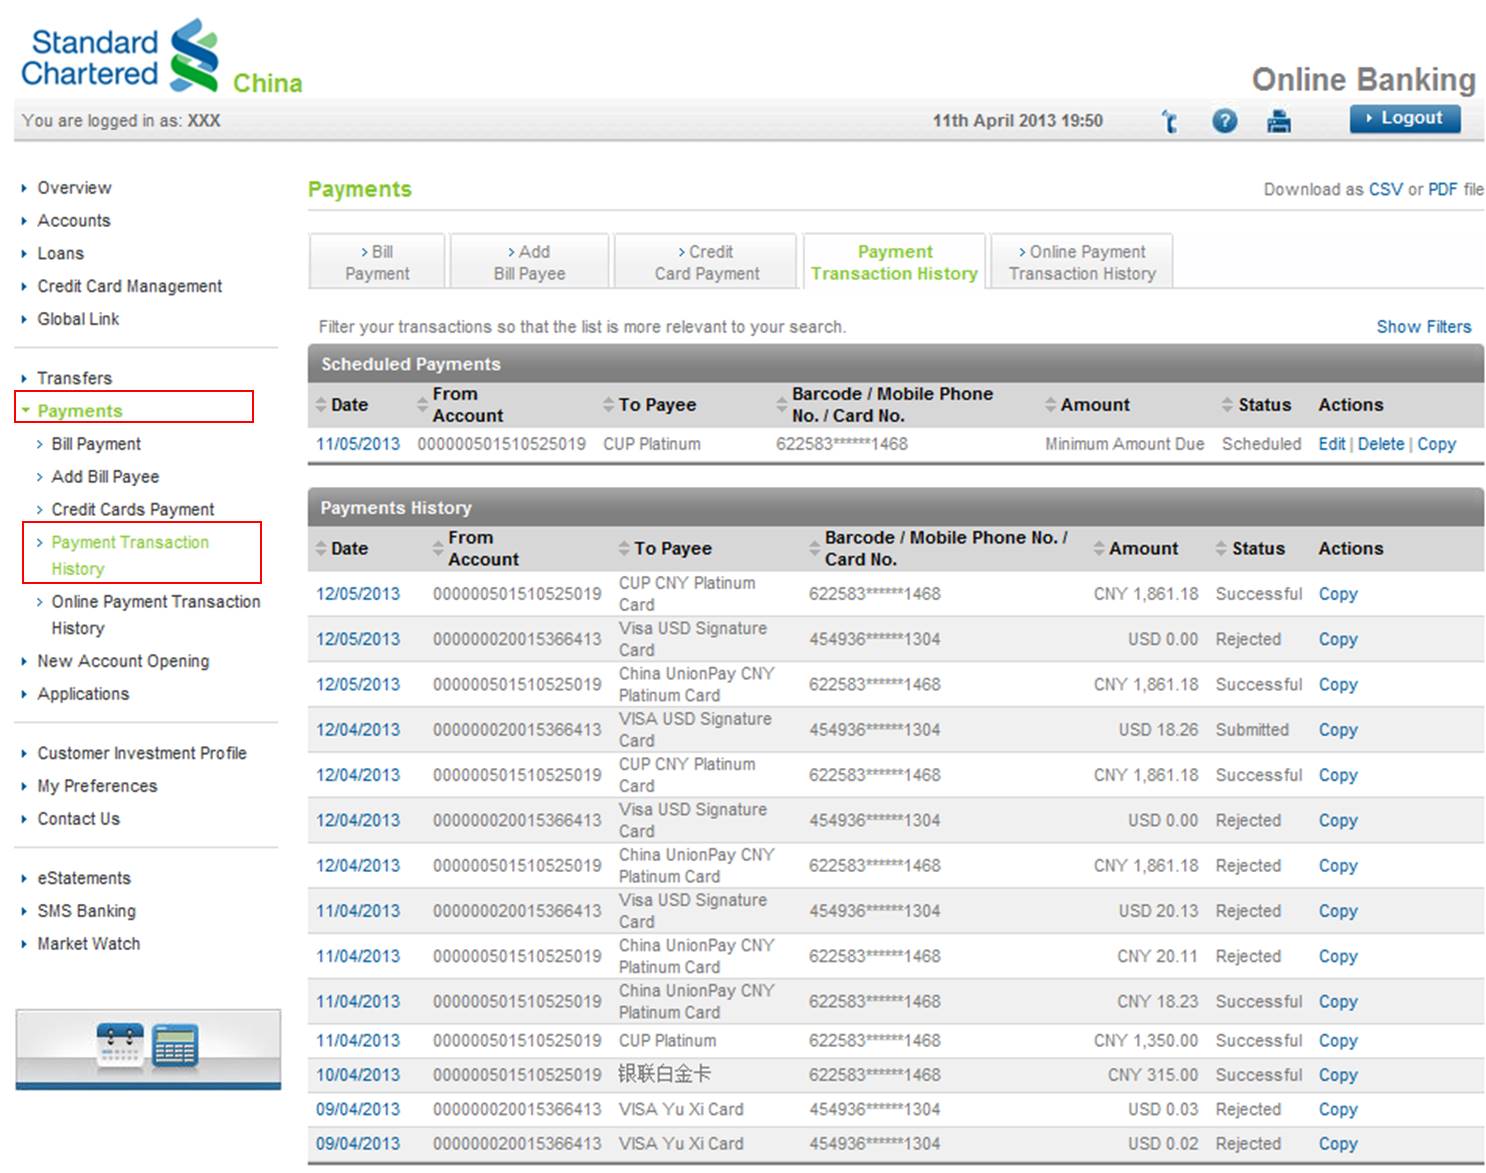
Task: Copy the USD 0.02 Rejected payment
Action: click(x=1338, y=1144)
